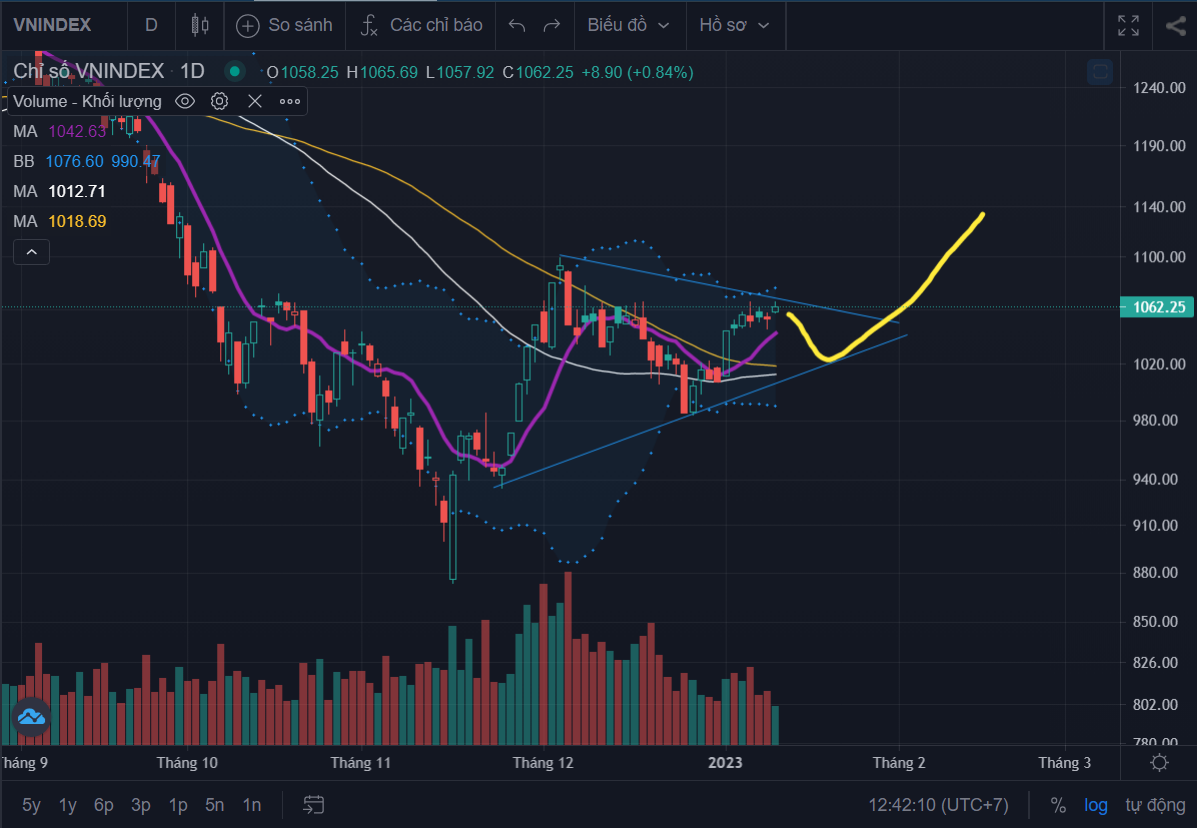The height and width of the screenshot is (828, 1197).
Task: Click the 1D interval label in legend
Action: 192,72
